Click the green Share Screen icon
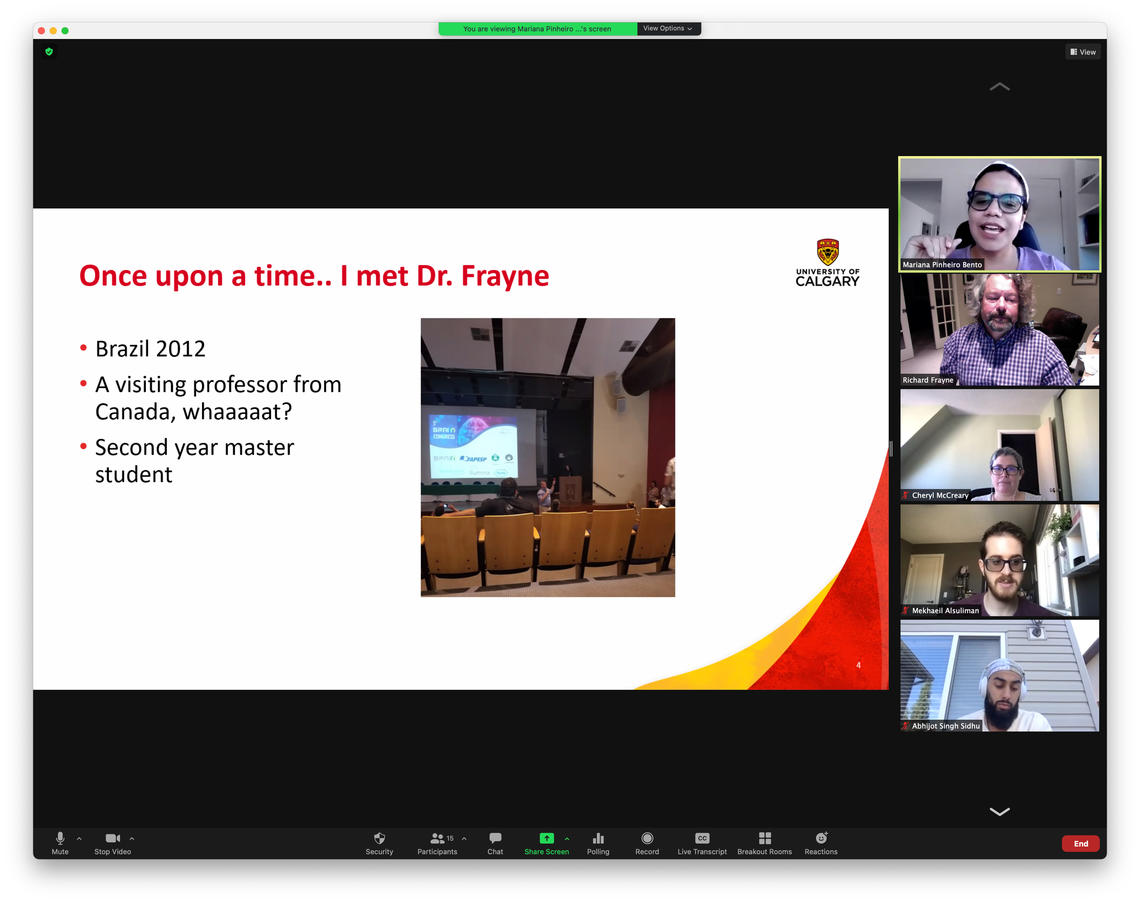1140x903 pixels. 546,839
